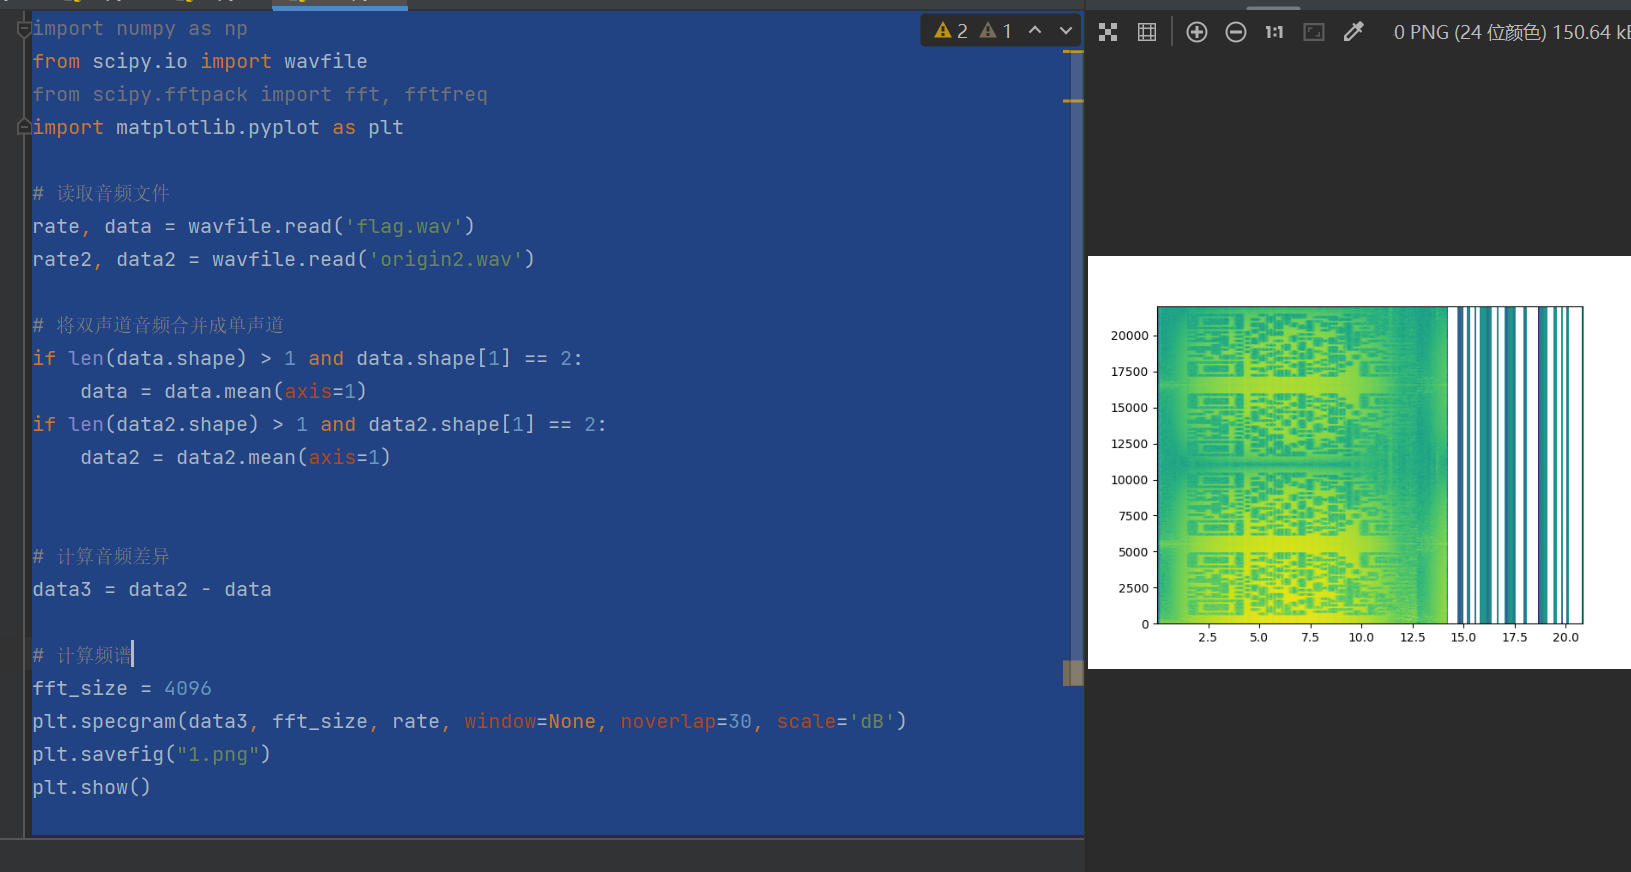Screen dimensions: 1631x872
Task: Zoom out of the spectrogram image
Action: click(x=1236, y=32)
